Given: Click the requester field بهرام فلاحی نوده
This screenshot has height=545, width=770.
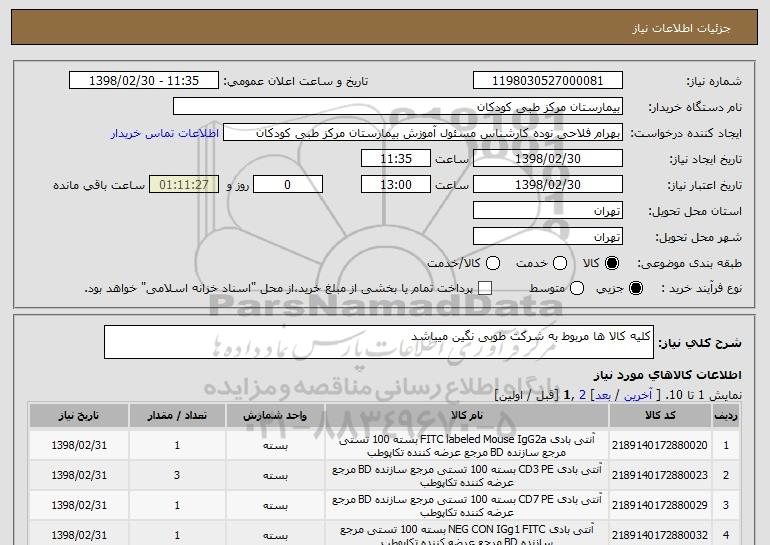Looking at the screenshot, I should tap(423, 133).
